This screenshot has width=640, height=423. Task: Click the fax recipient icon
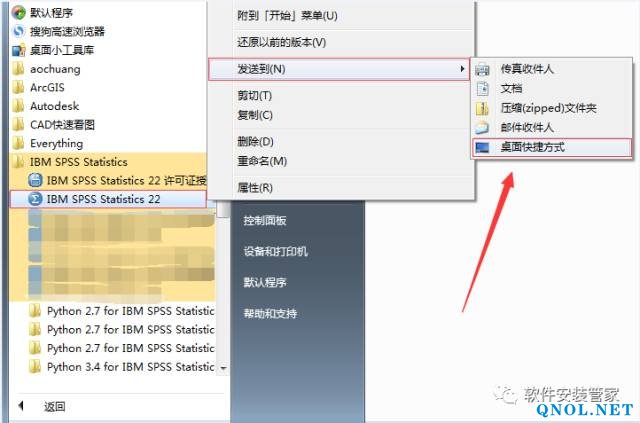pyautogui.click(x=482, y=69)
